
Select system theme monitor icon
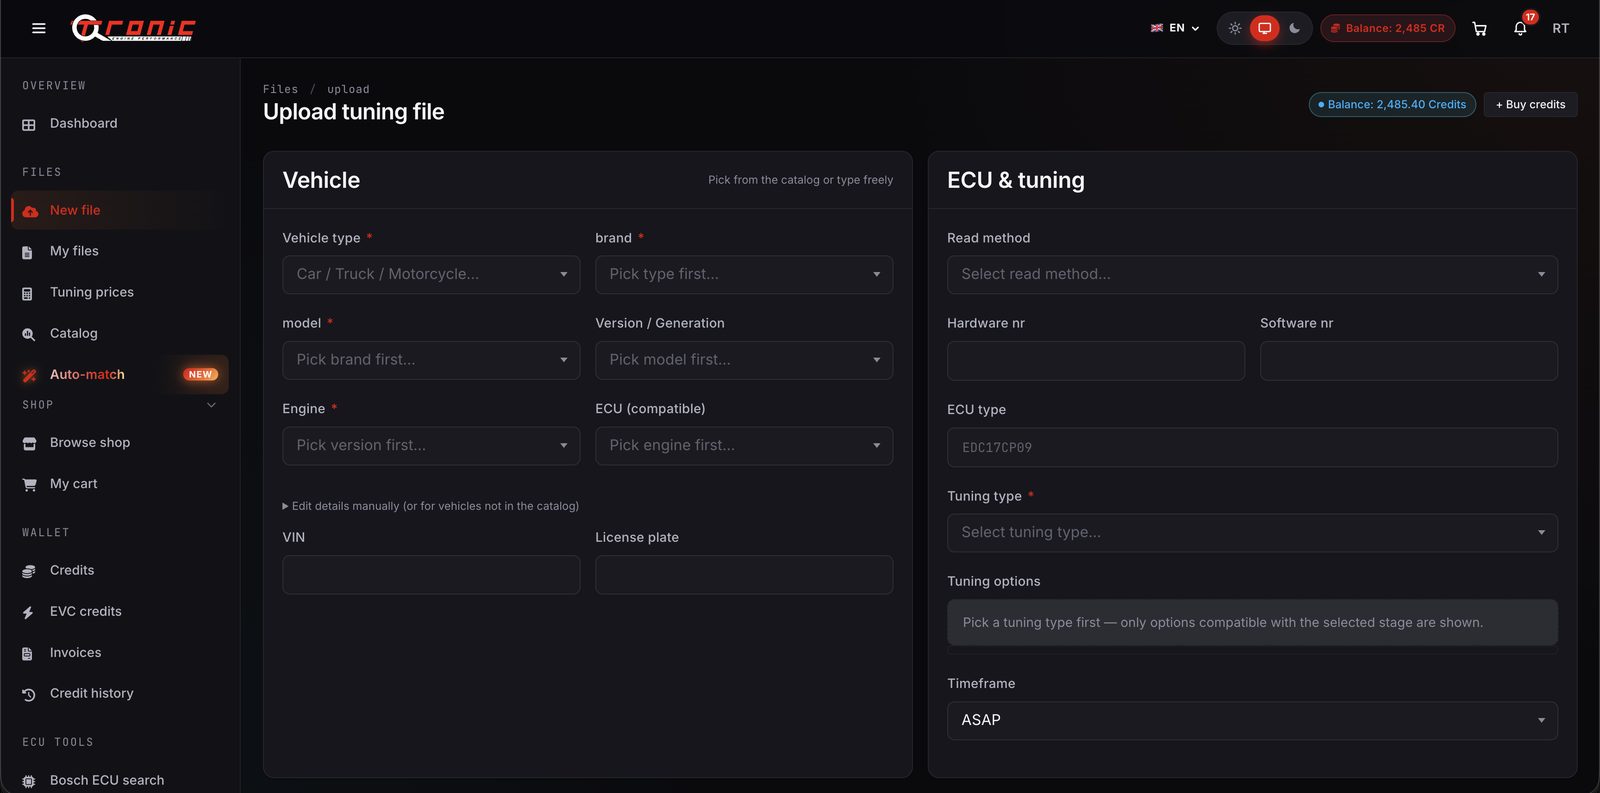(x=1265, y=28)
